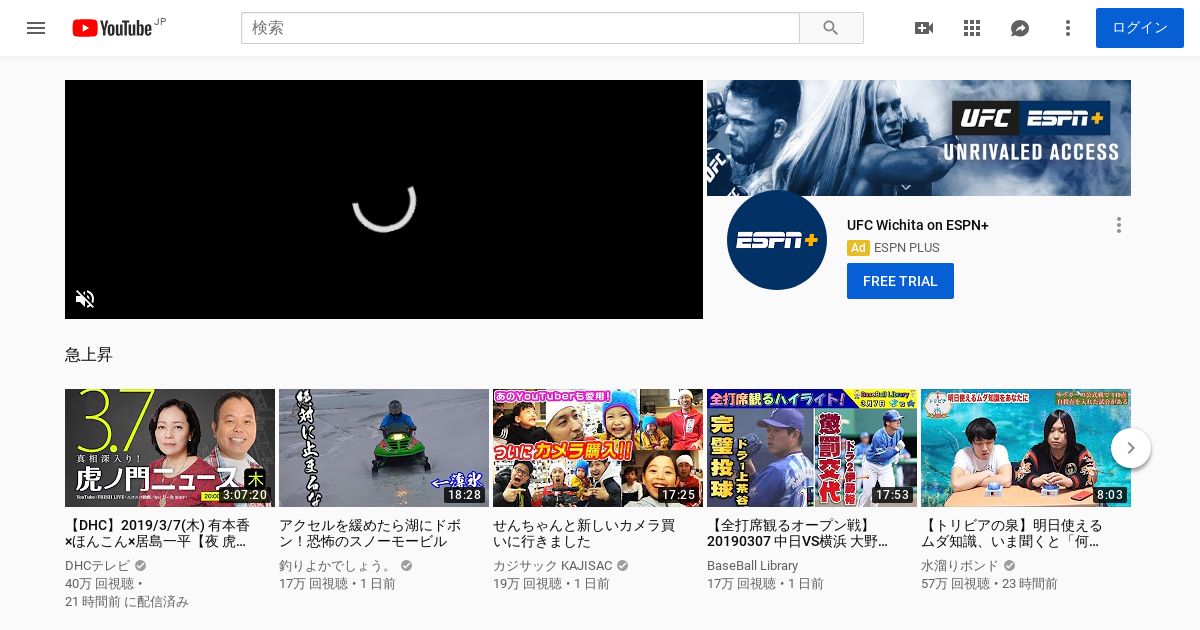The image size is (1200, 630).
Task: Open the ad's three-dot options menu
Action: click(1119, 225)
